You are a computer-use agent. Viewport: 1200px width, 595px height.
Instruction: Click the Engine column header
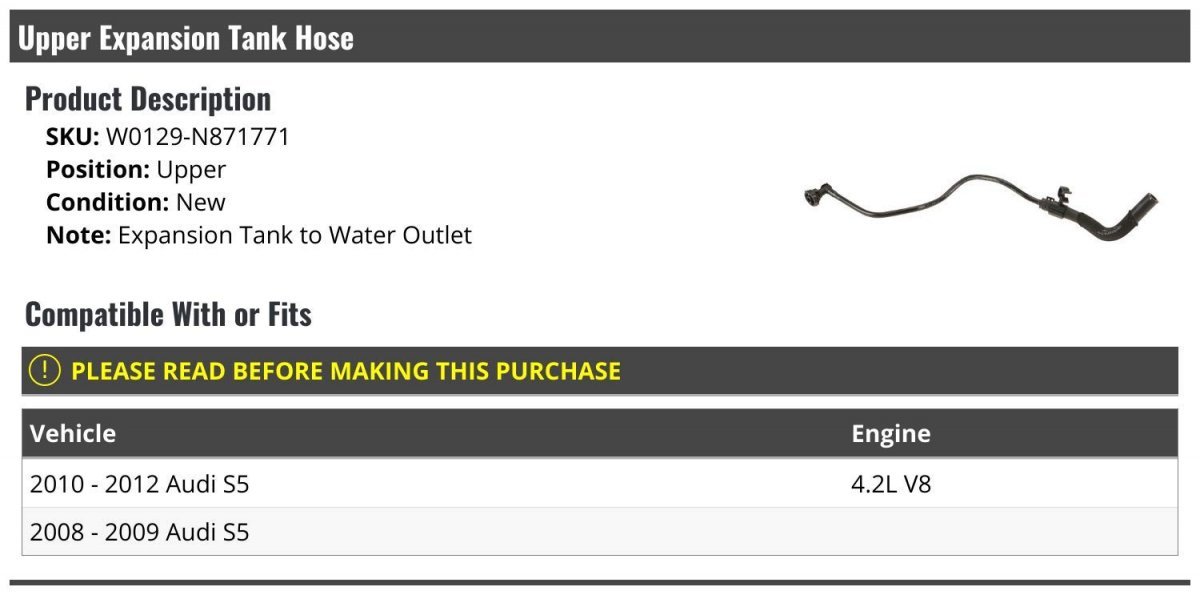click(x=891, y=434)
